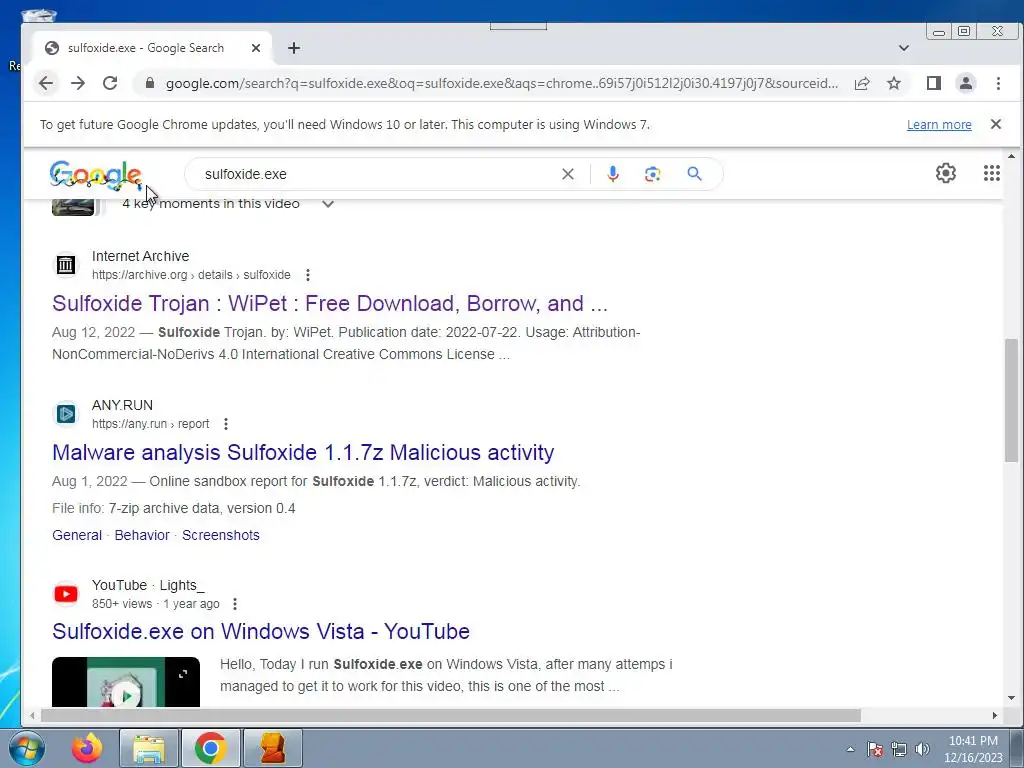Screen dimensions: 1024x768
Task: Open Windows Explorer from taskbar
Action: pos(149,748)
